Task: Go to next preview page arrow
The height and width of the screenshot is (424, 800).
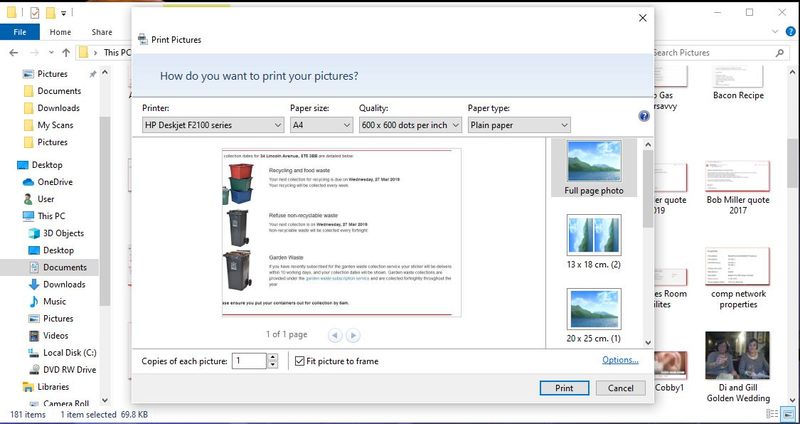Action: tap(353, 335)
